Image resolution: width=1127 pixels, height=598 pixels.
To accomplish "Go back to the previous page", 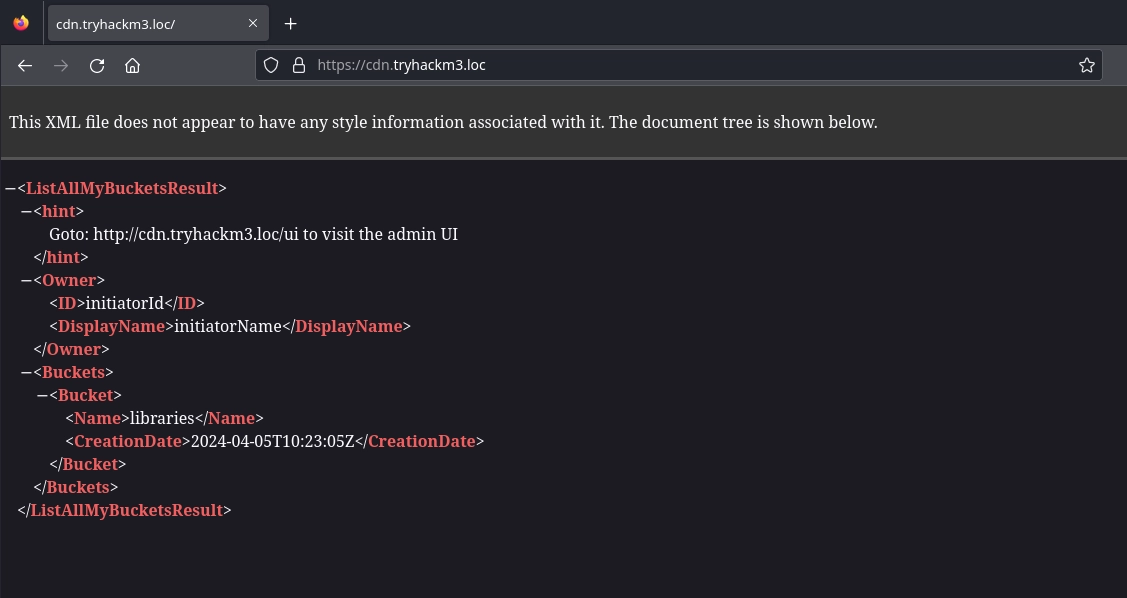I will pos(25,66).
